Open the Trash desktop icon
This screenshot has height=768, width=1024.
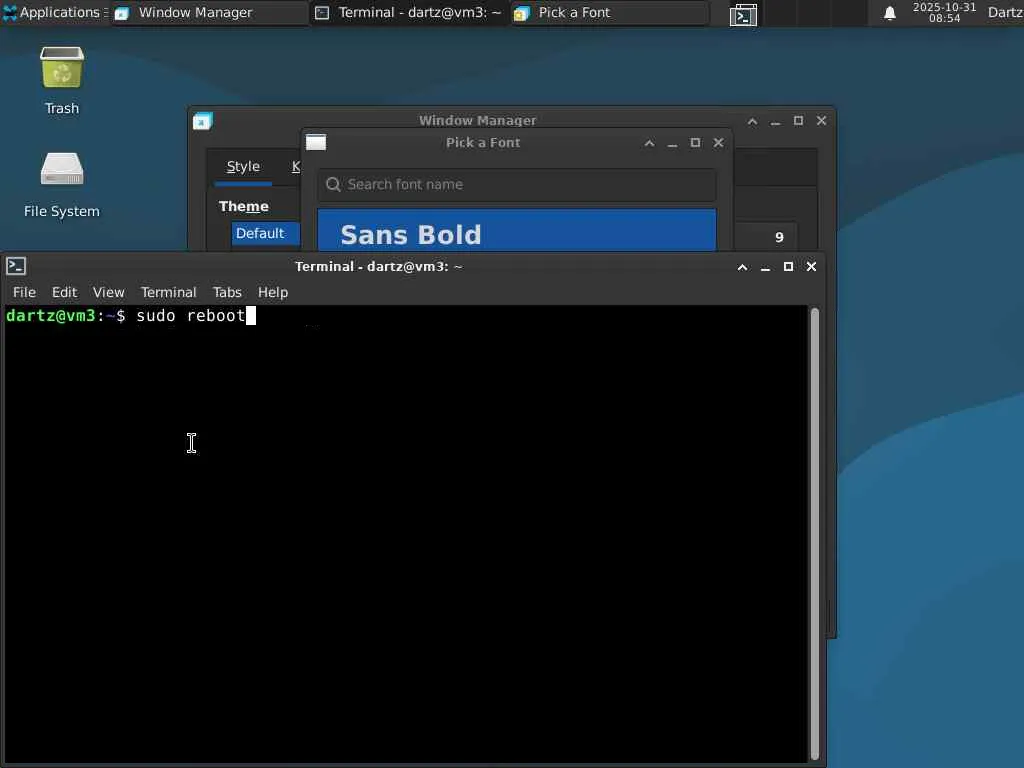[62, 81]
